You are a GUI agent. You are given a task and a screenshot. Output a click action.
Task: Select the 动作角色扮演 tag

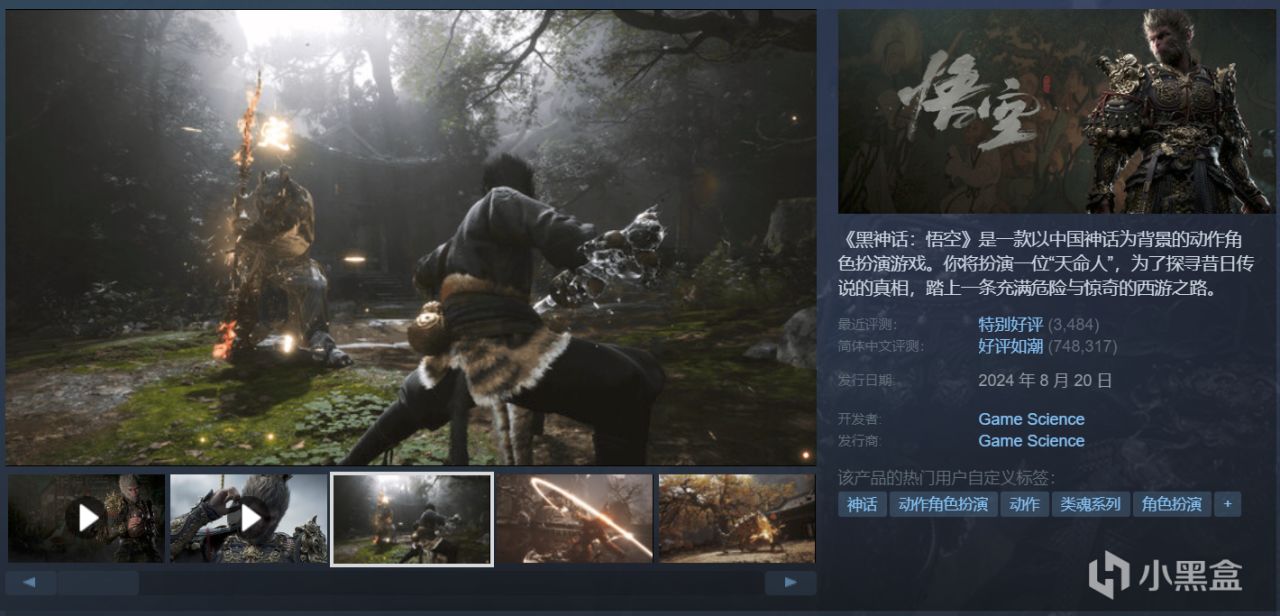click(943, 504)
